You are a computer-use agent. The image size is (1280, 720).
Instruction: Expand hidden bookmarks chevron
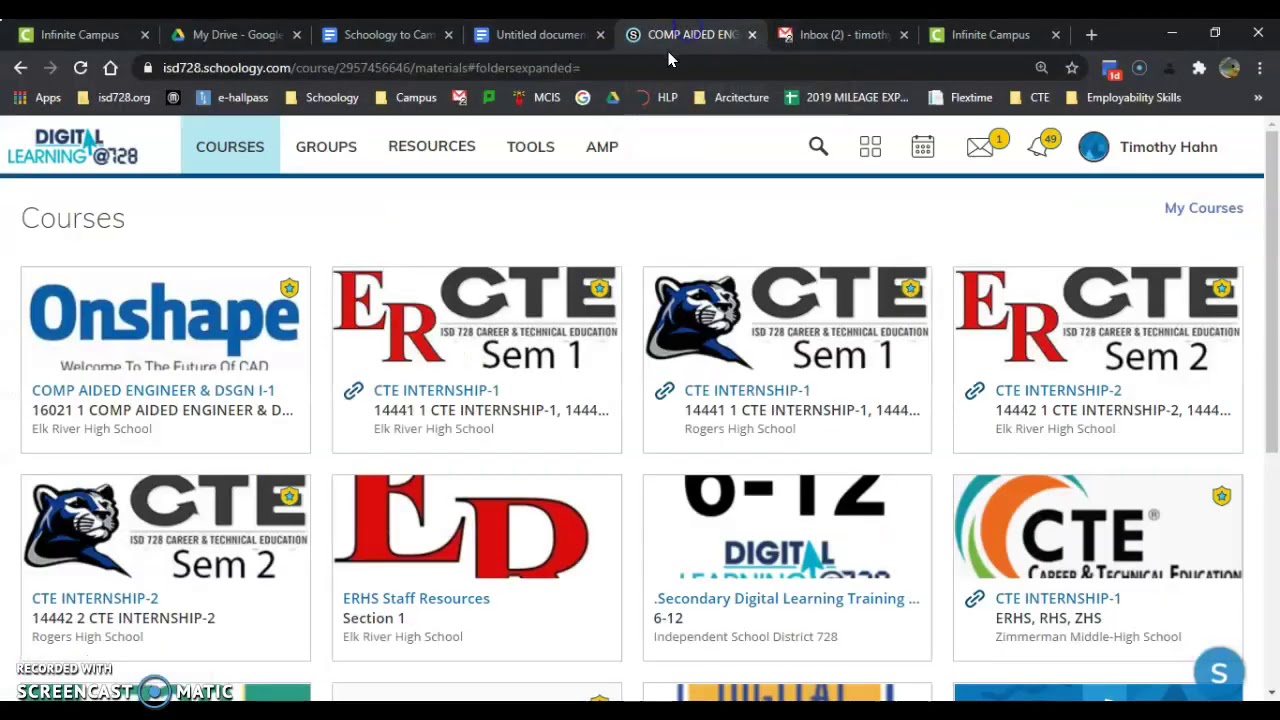click(x=1258, y=98)
